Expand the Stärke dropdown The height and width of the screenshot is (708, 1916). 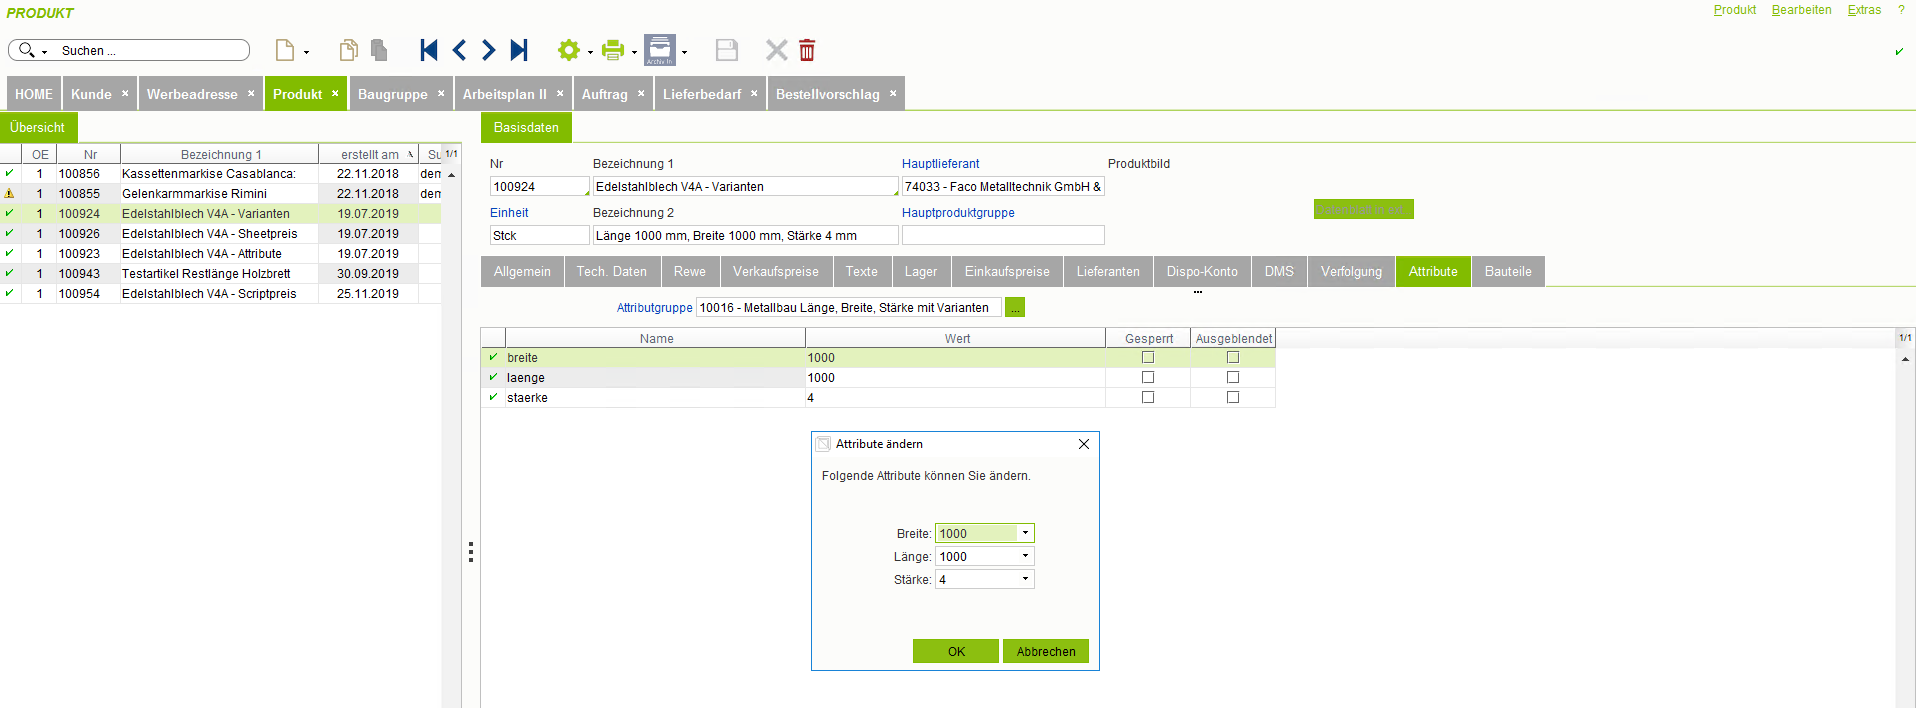click(x=1025, y=579)
